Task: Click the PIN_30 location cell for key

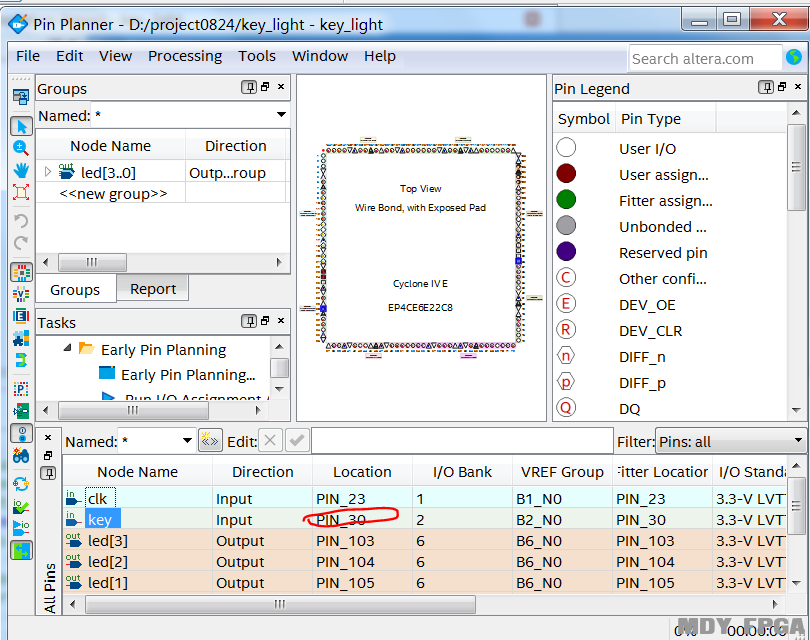Action: click(x=341, y=520)
